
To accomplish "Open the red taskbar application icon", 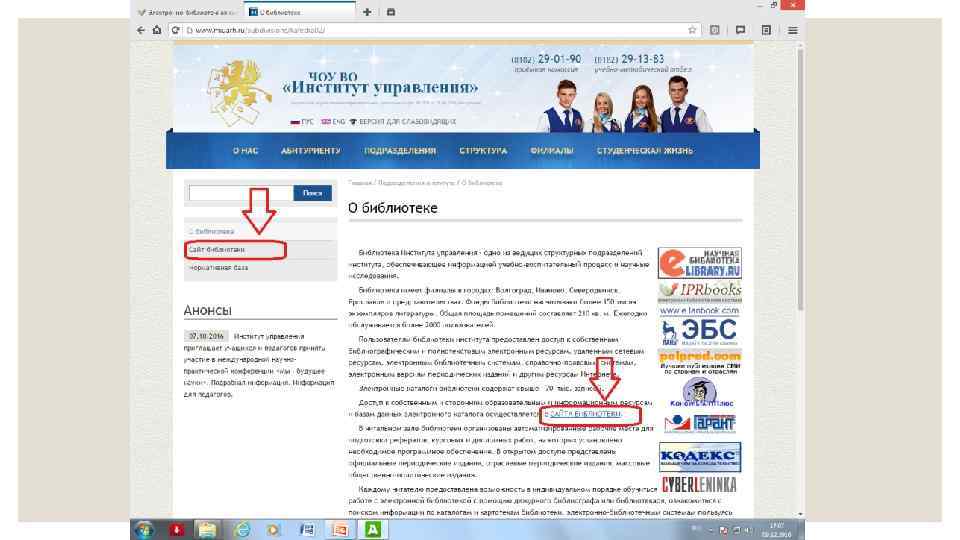I will [177, 530].
